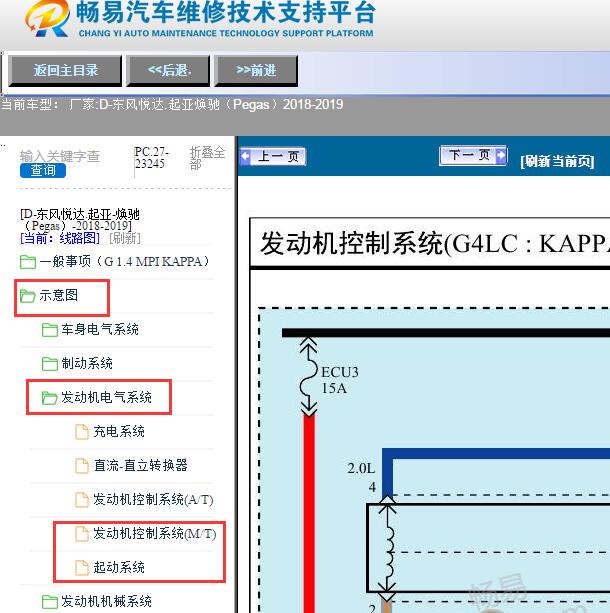
Task: Click the 刷新当前页 link
Action: 557,161
